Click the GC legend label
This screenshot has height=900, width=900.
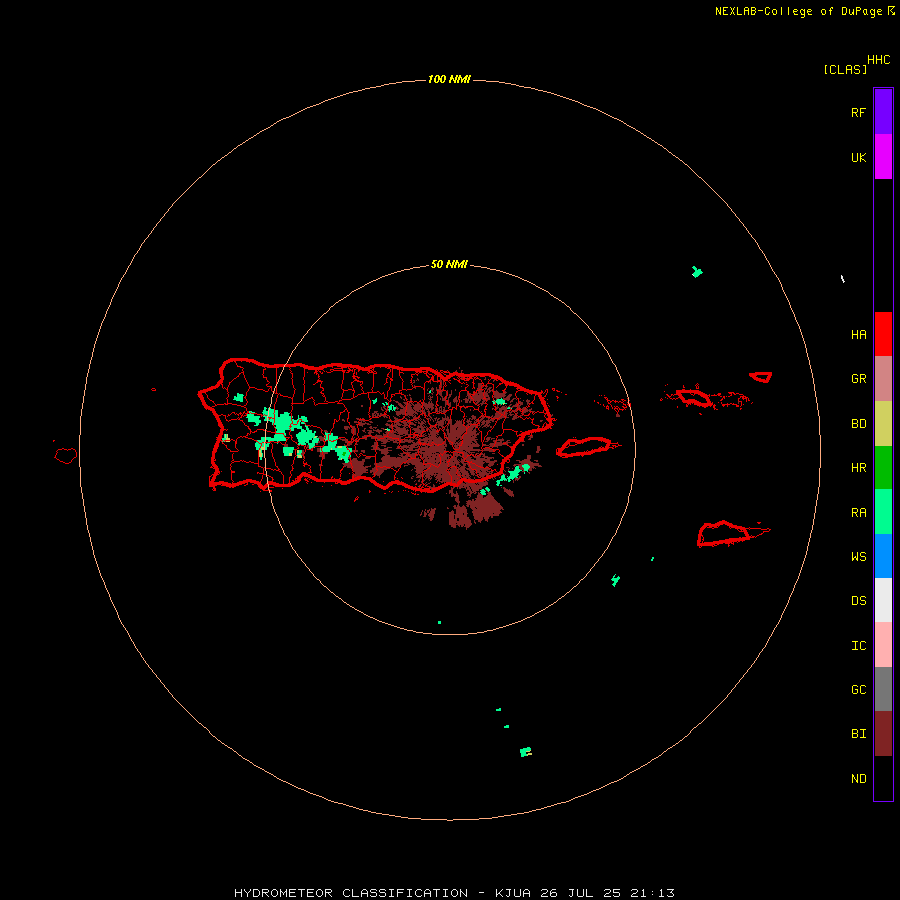coord(858,690)
